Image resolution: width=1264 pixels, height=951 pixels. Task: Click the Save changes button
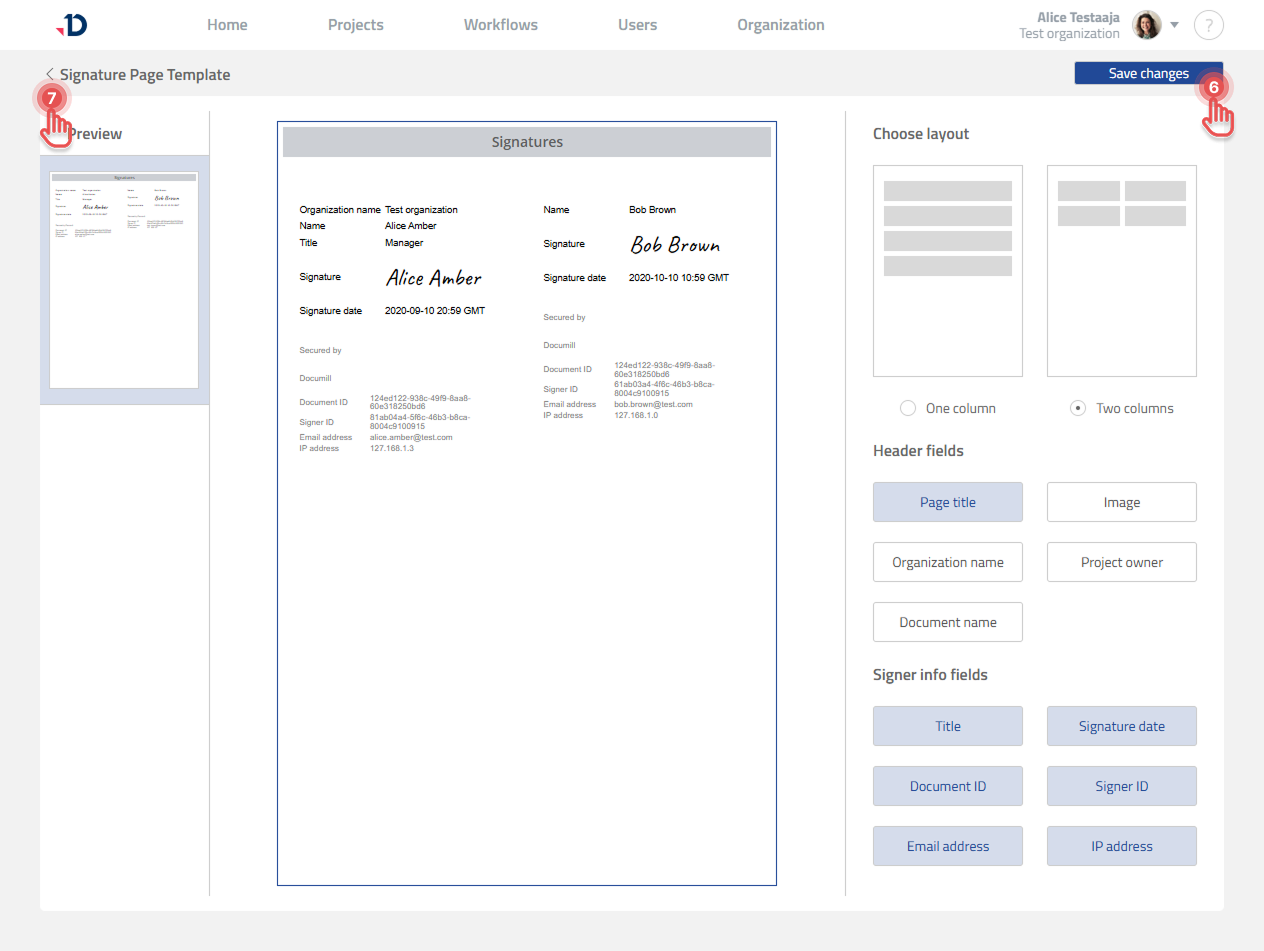click(x=1148, y=73)
